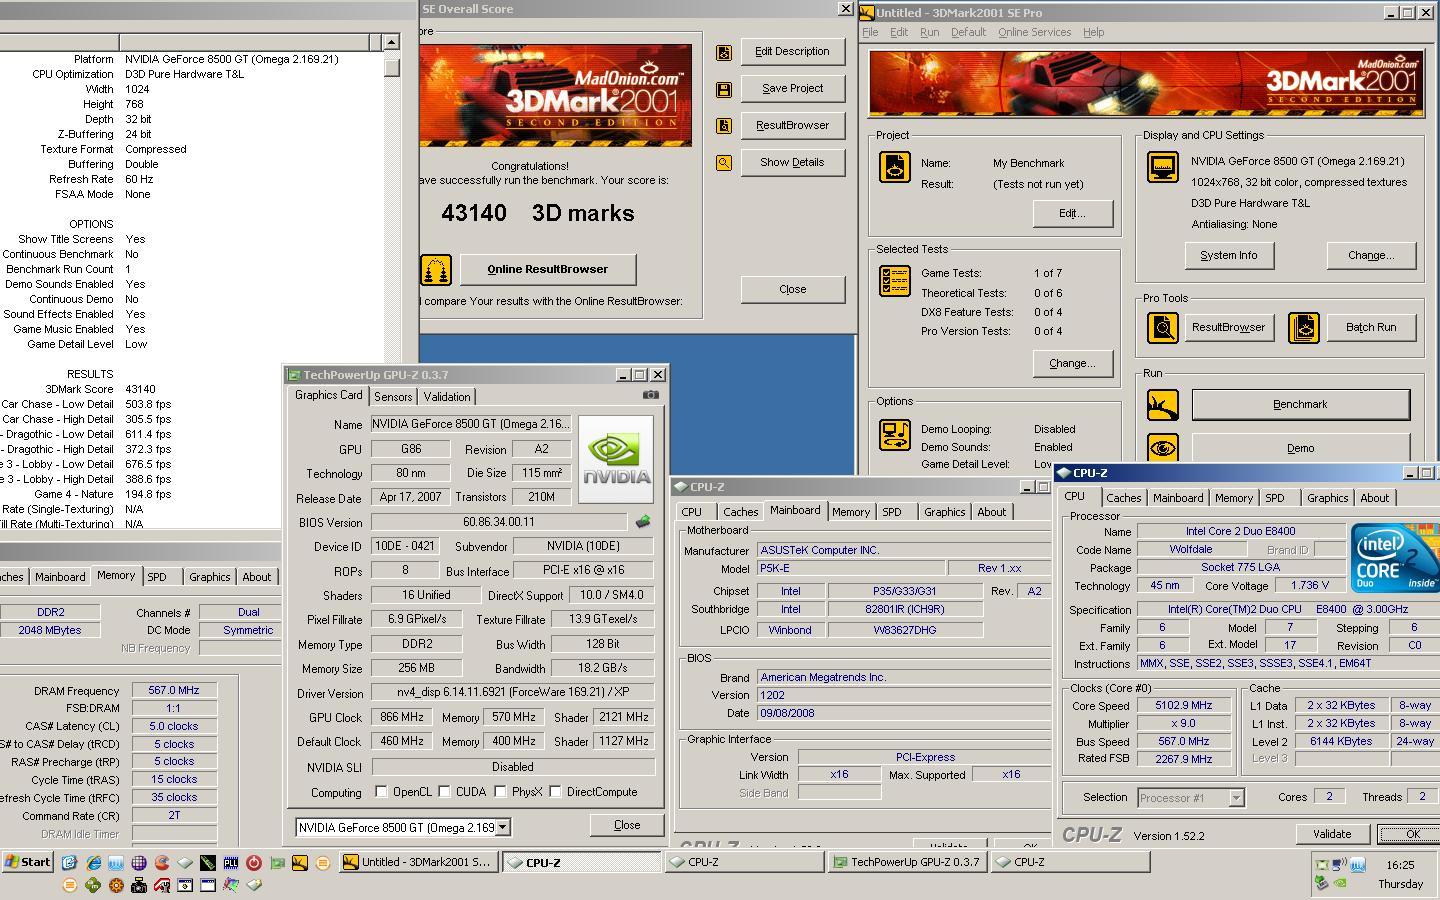Open the Run menu in 3DMark2001
The image size is (1440, 900).
pyautogui.click(x=929, y=32)
